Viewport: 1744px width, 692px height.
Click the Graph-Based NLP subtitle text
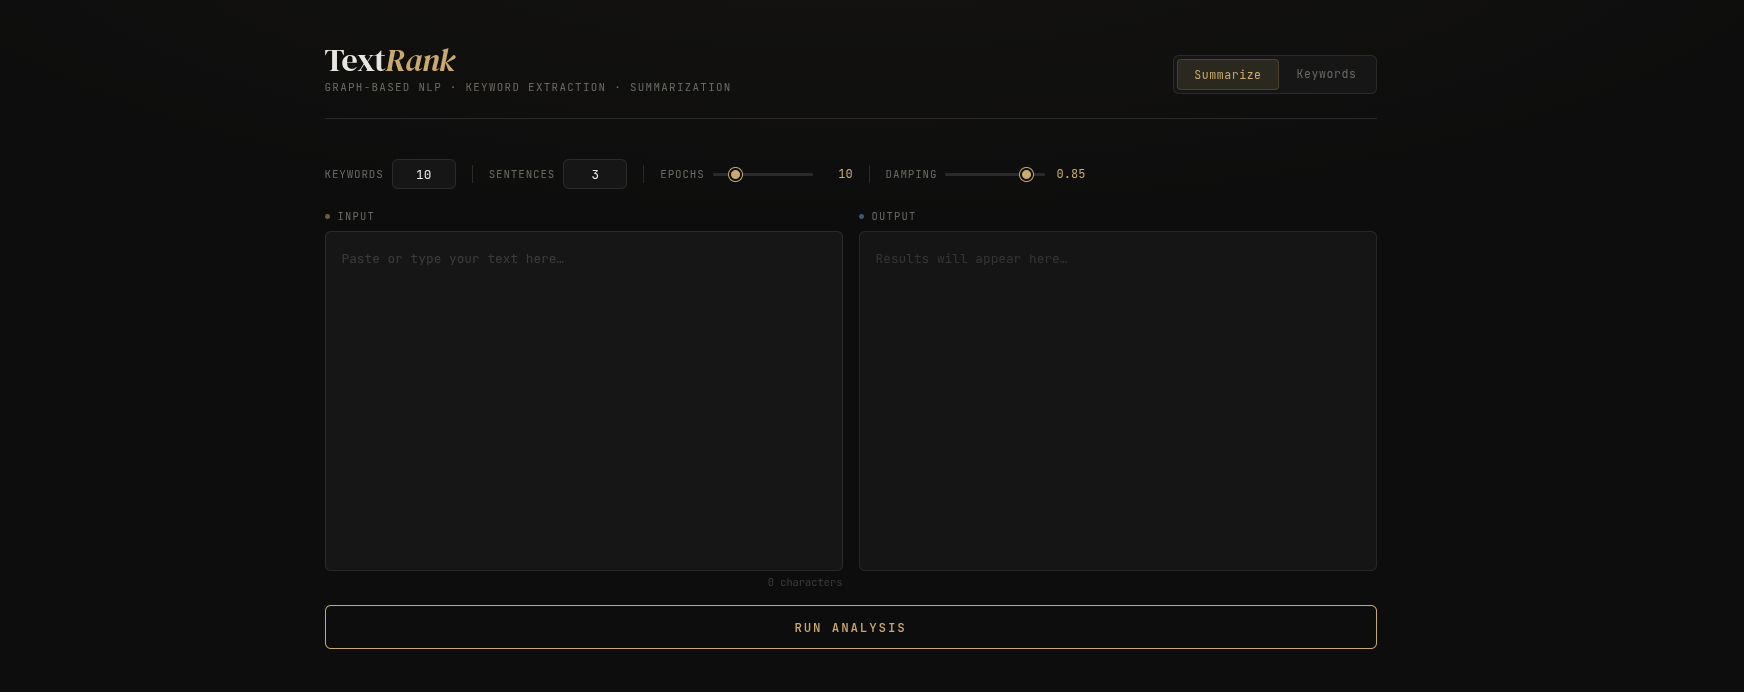coord(527,88)
